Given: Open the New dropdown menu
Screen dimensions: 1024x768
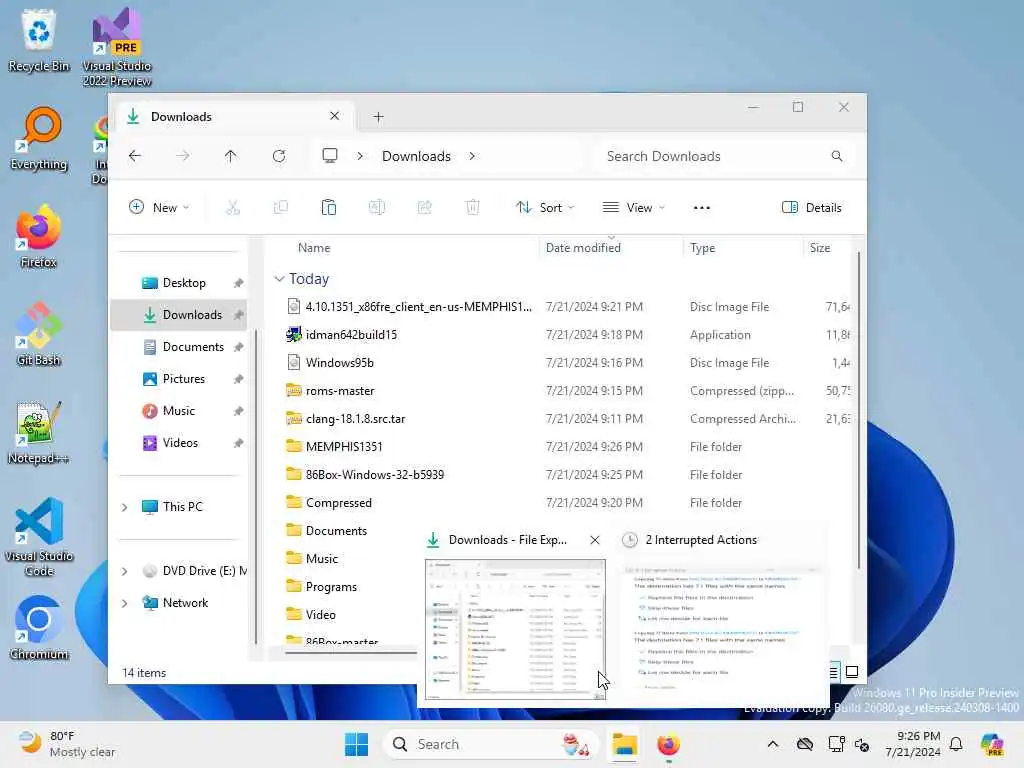Looking at the screenshot, I should coord(159,208).
